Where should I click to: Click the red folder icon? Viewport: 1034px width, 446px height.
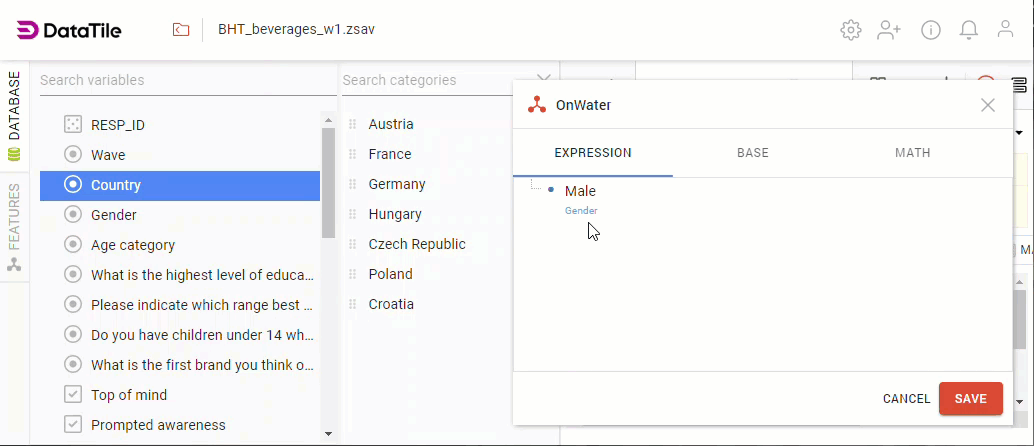point(181,30)
